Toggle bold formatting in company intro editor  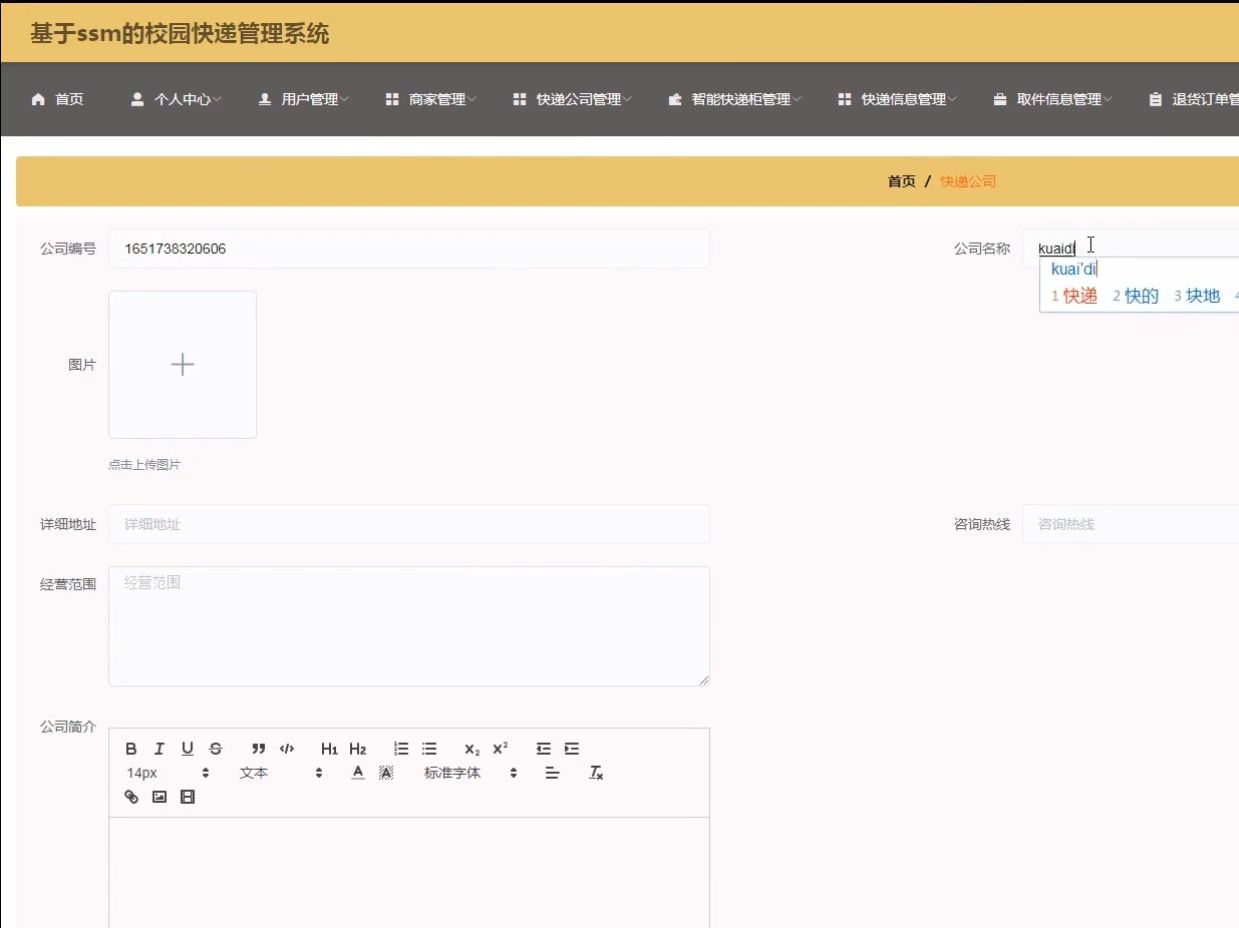click(x=130, y=747)
